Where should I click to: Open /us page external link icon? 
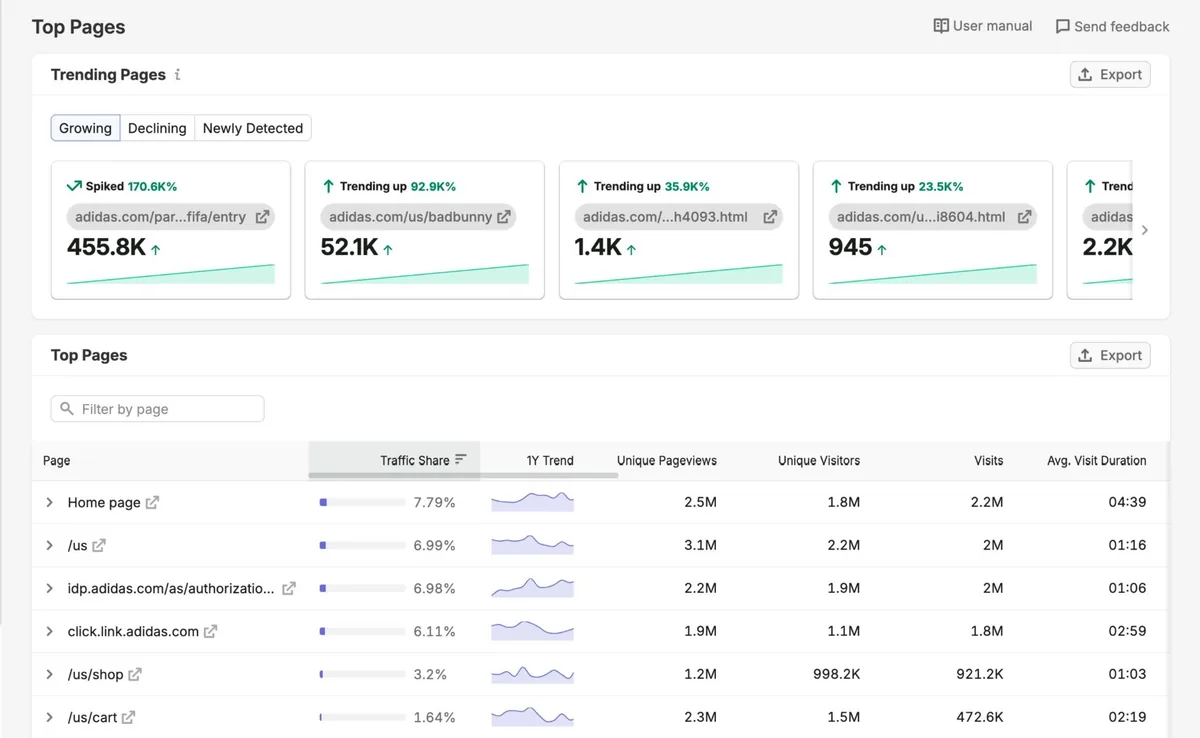(99, 546)
